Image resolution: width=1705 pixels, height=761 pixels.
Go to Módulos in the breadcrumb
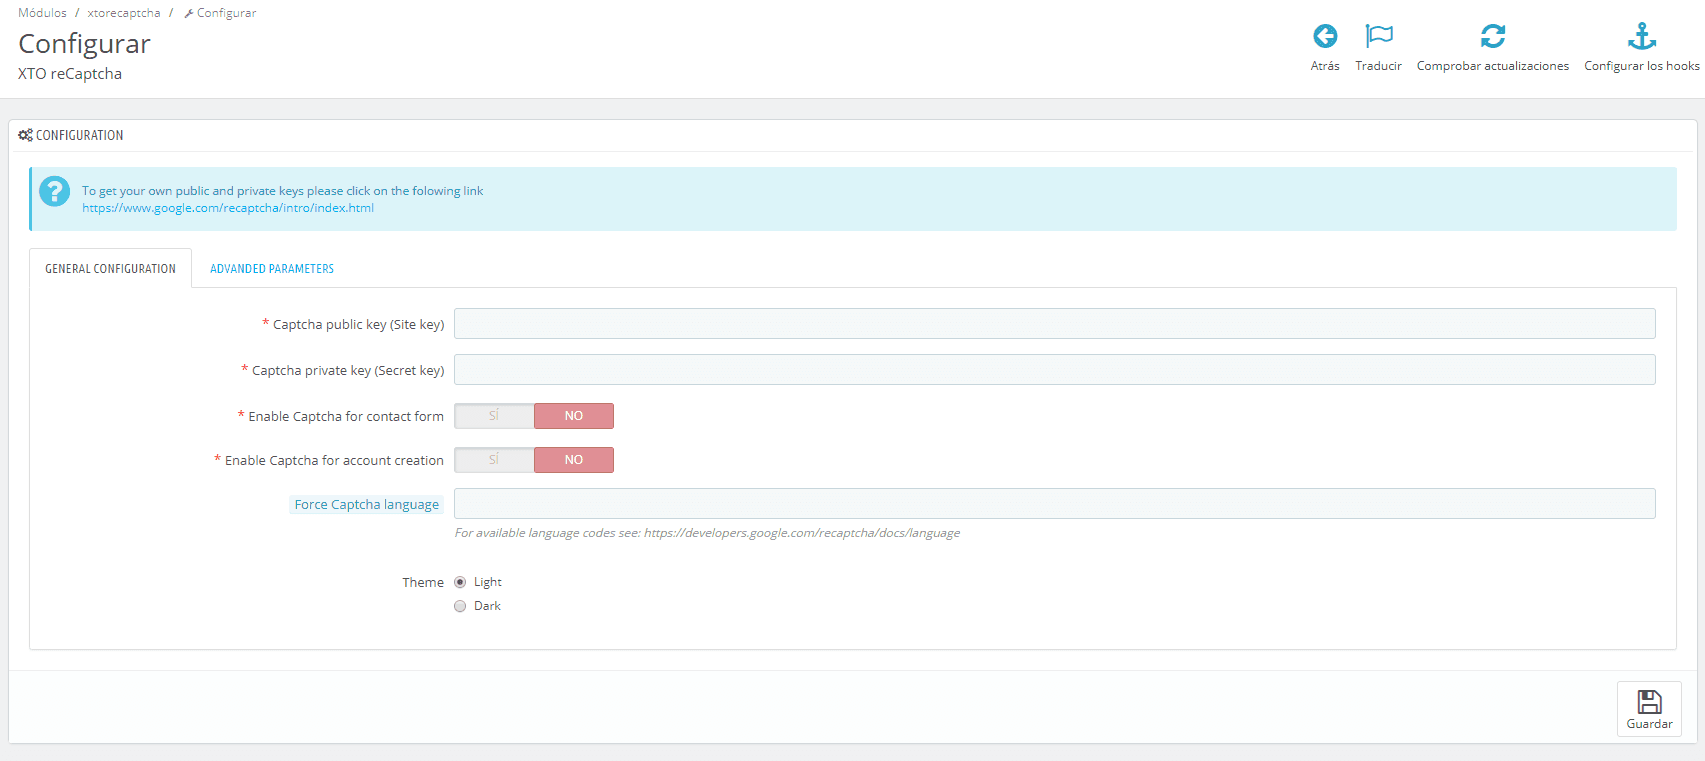coord(42,13)
